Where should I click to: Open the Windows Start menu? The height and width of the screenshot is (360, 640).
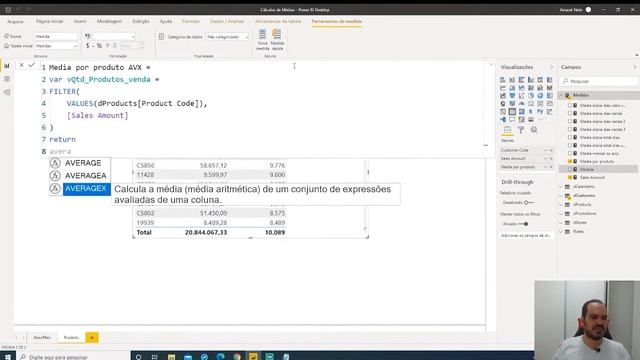7,357
